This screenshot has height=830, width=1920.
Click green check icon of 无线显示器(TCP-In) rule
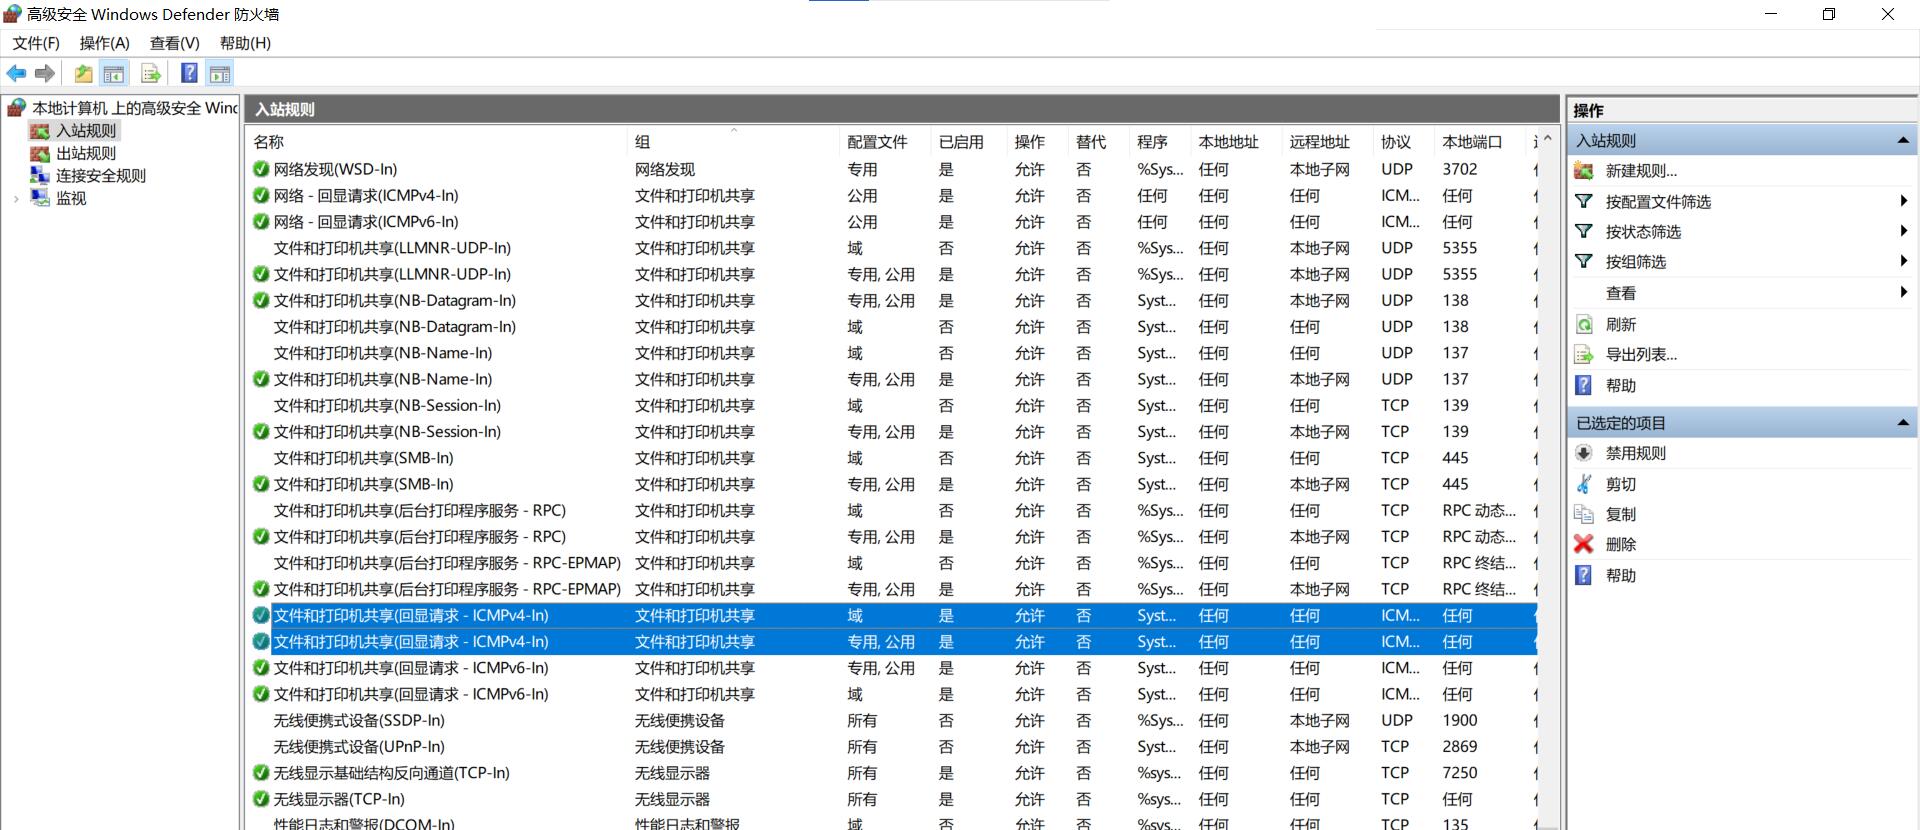(x=261, y=799)
